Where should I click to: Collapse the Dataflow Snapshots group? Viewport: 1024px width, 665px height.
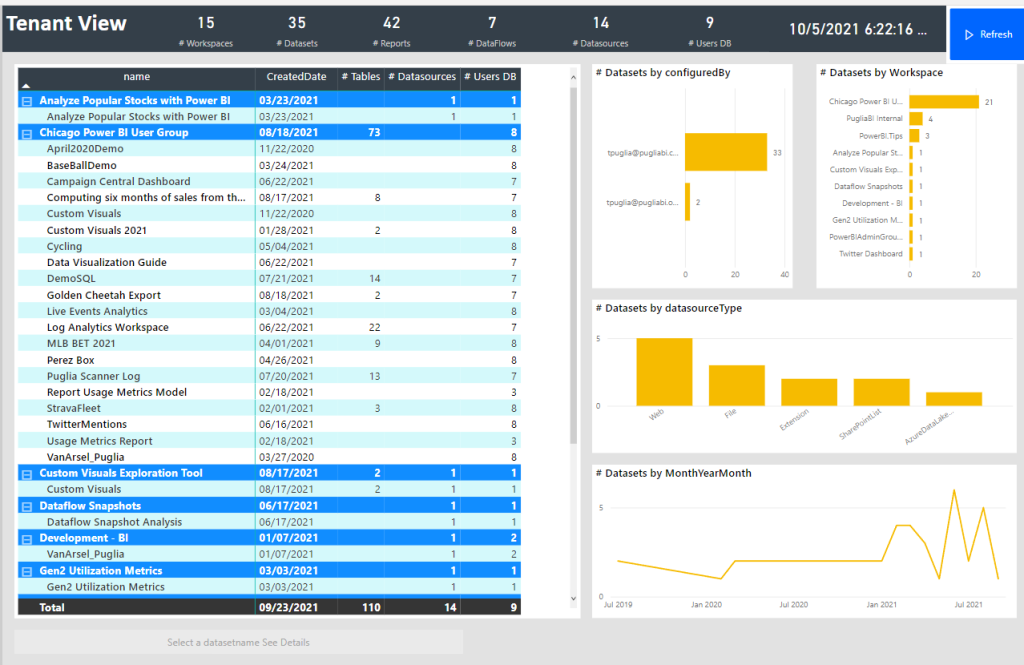(x=27, y=506)
